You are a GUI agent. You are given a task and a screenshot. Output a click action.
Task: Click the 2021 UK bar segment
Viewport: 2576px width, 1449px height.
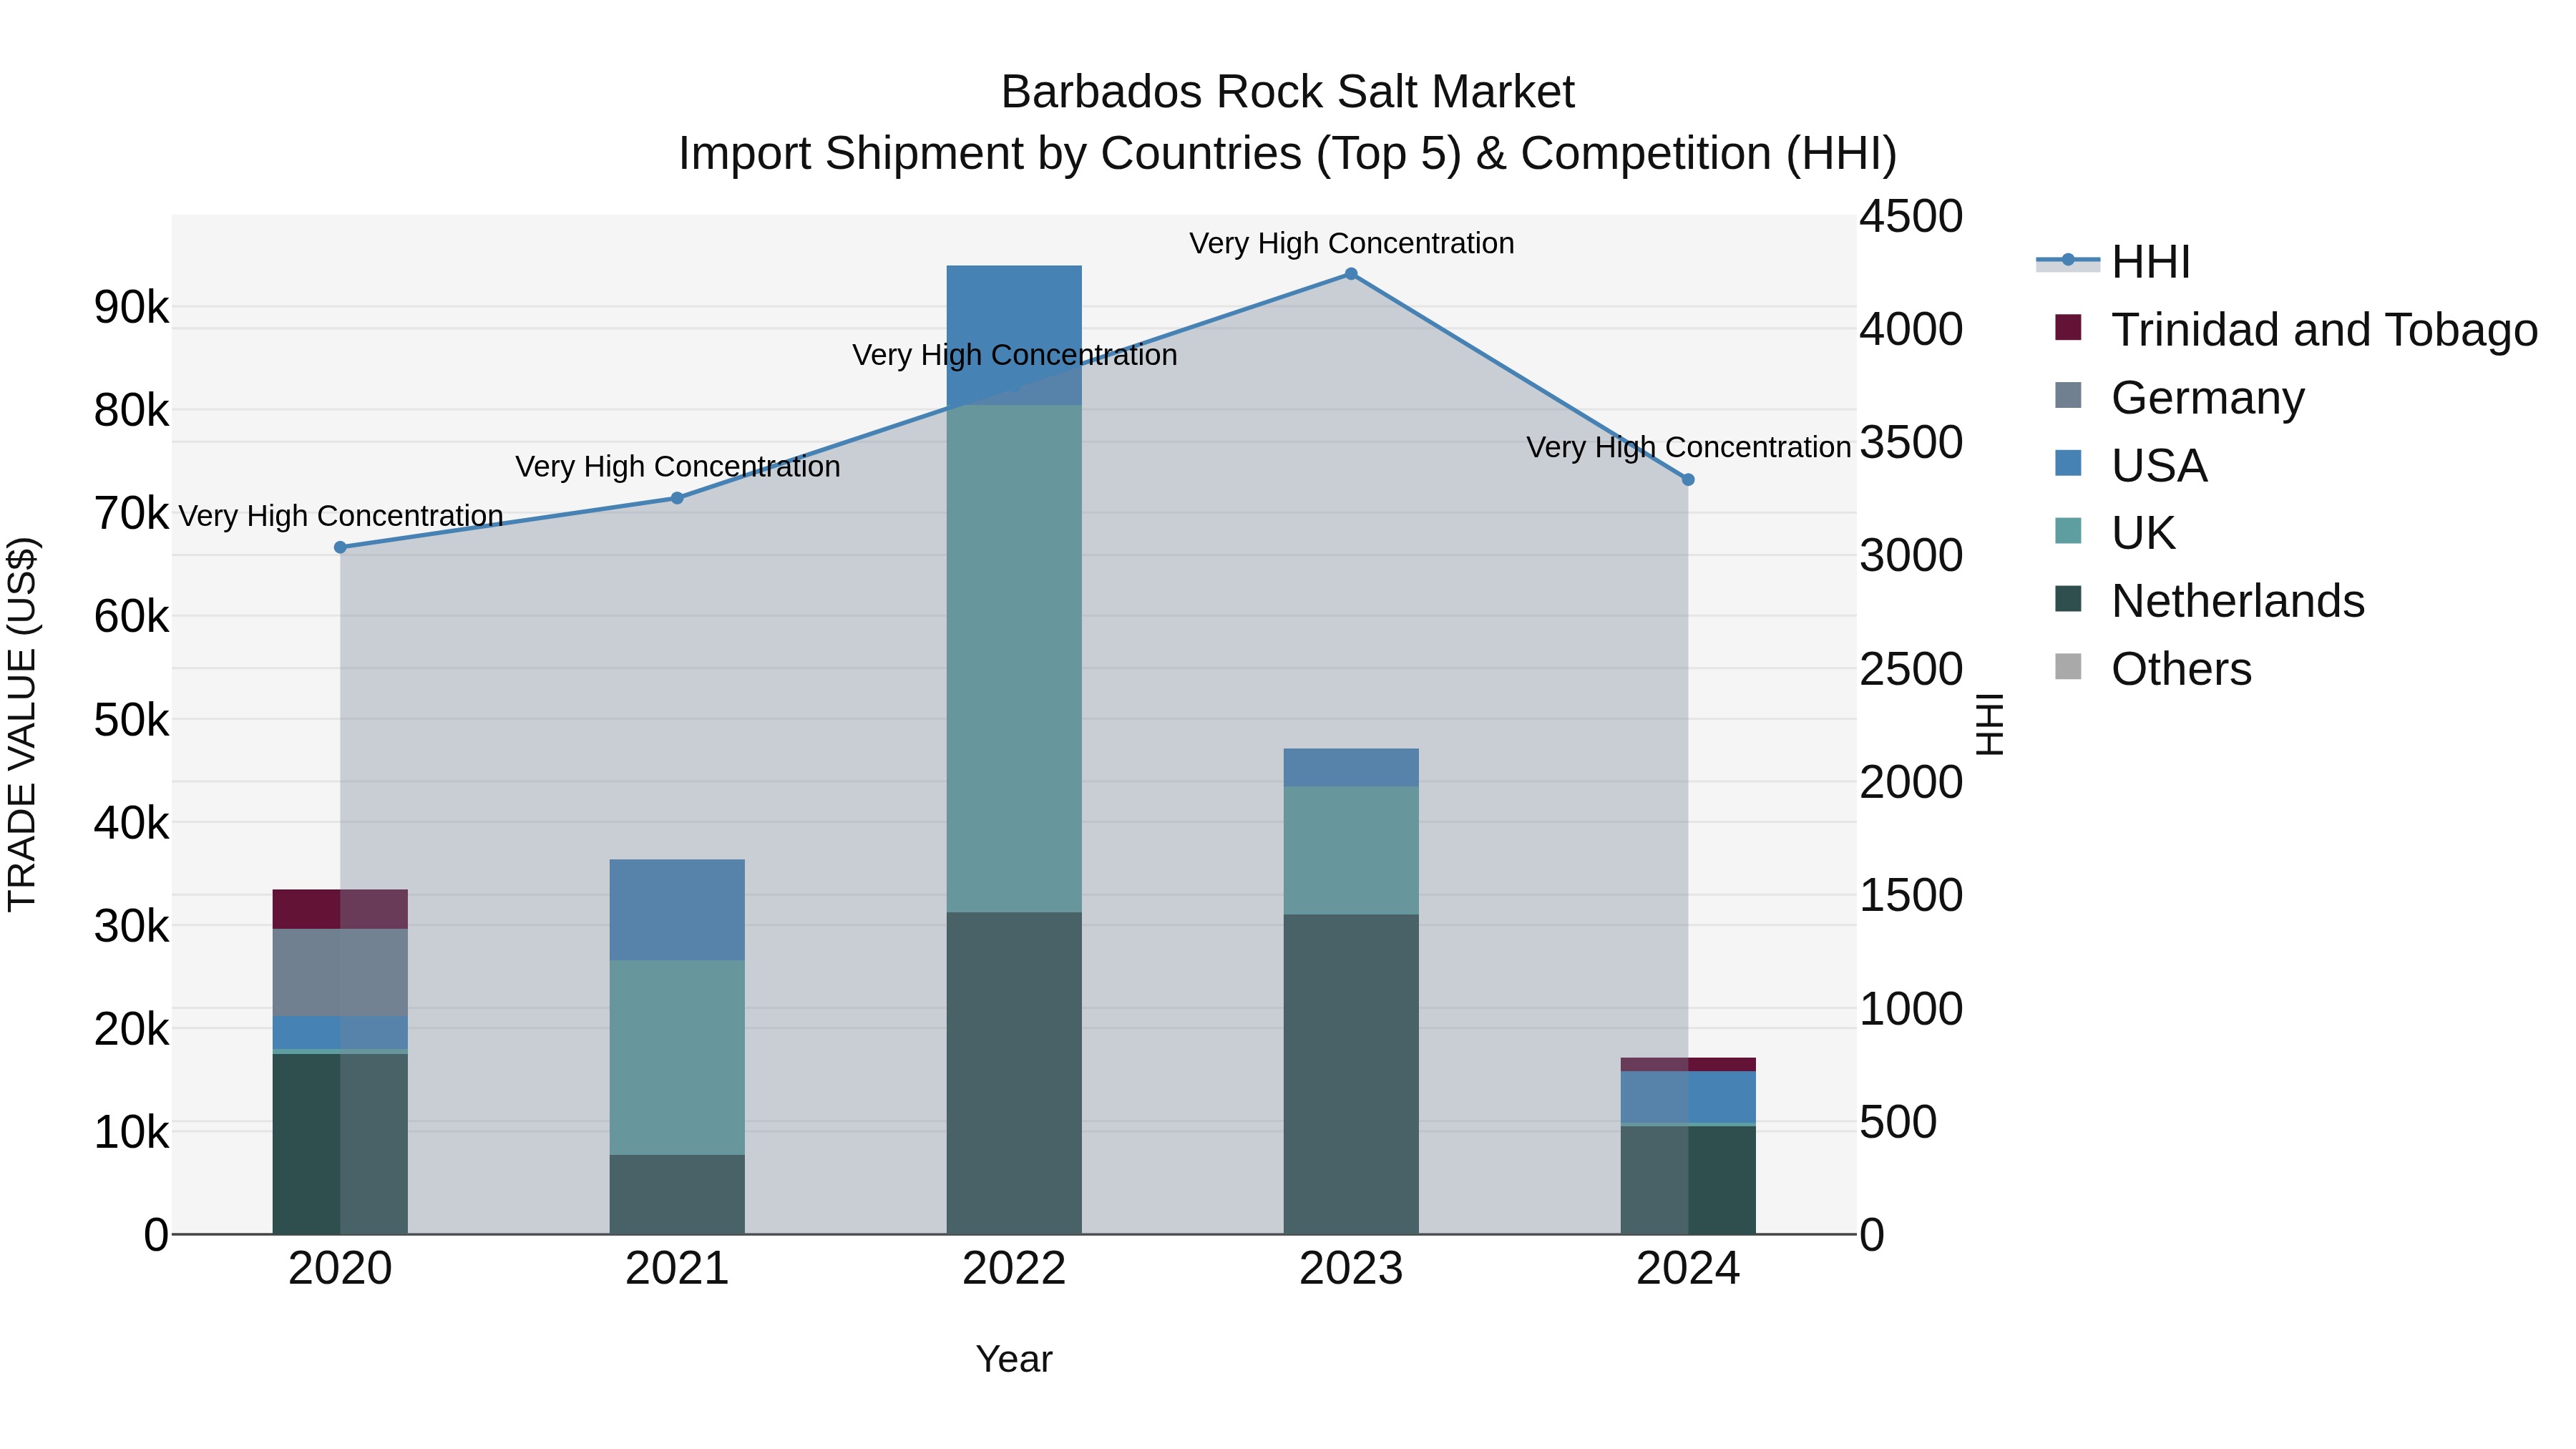pos(677,1057)
